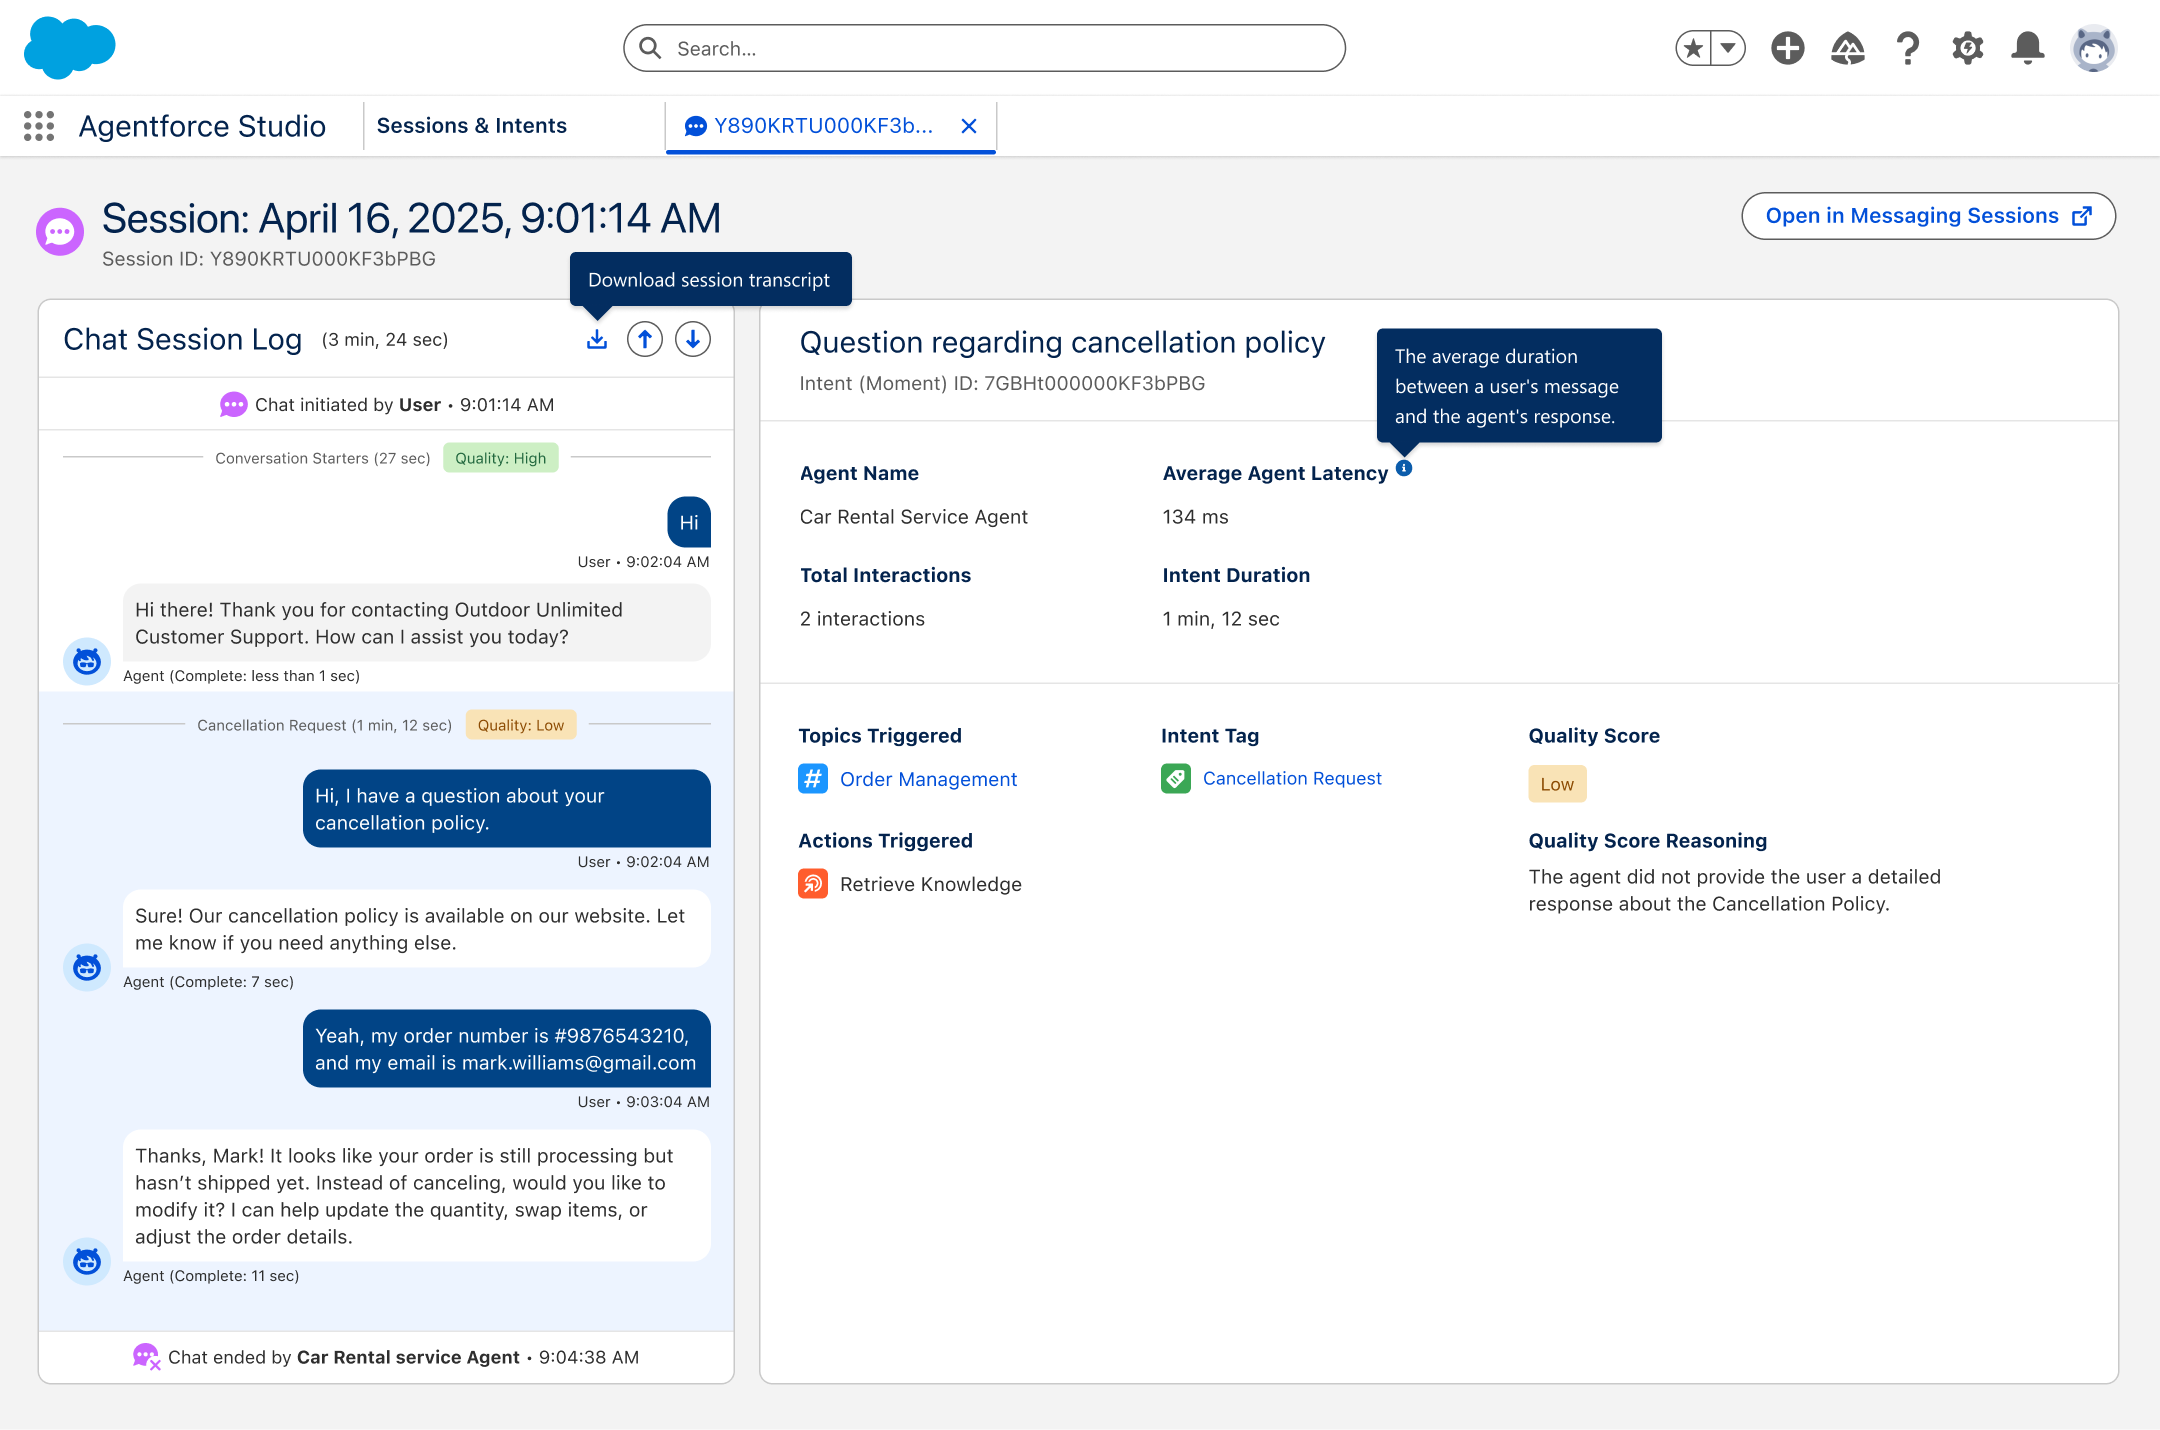Open the Help question mark icon

point(1908,48)
